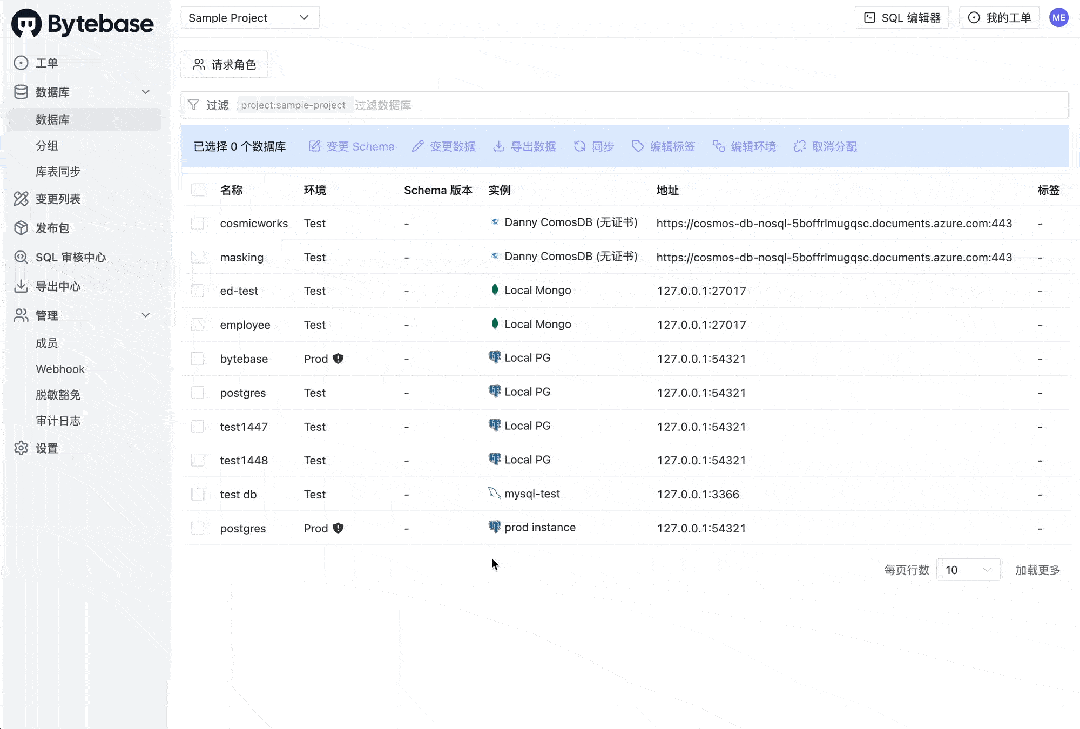Open the masking database name

[242, 257]
